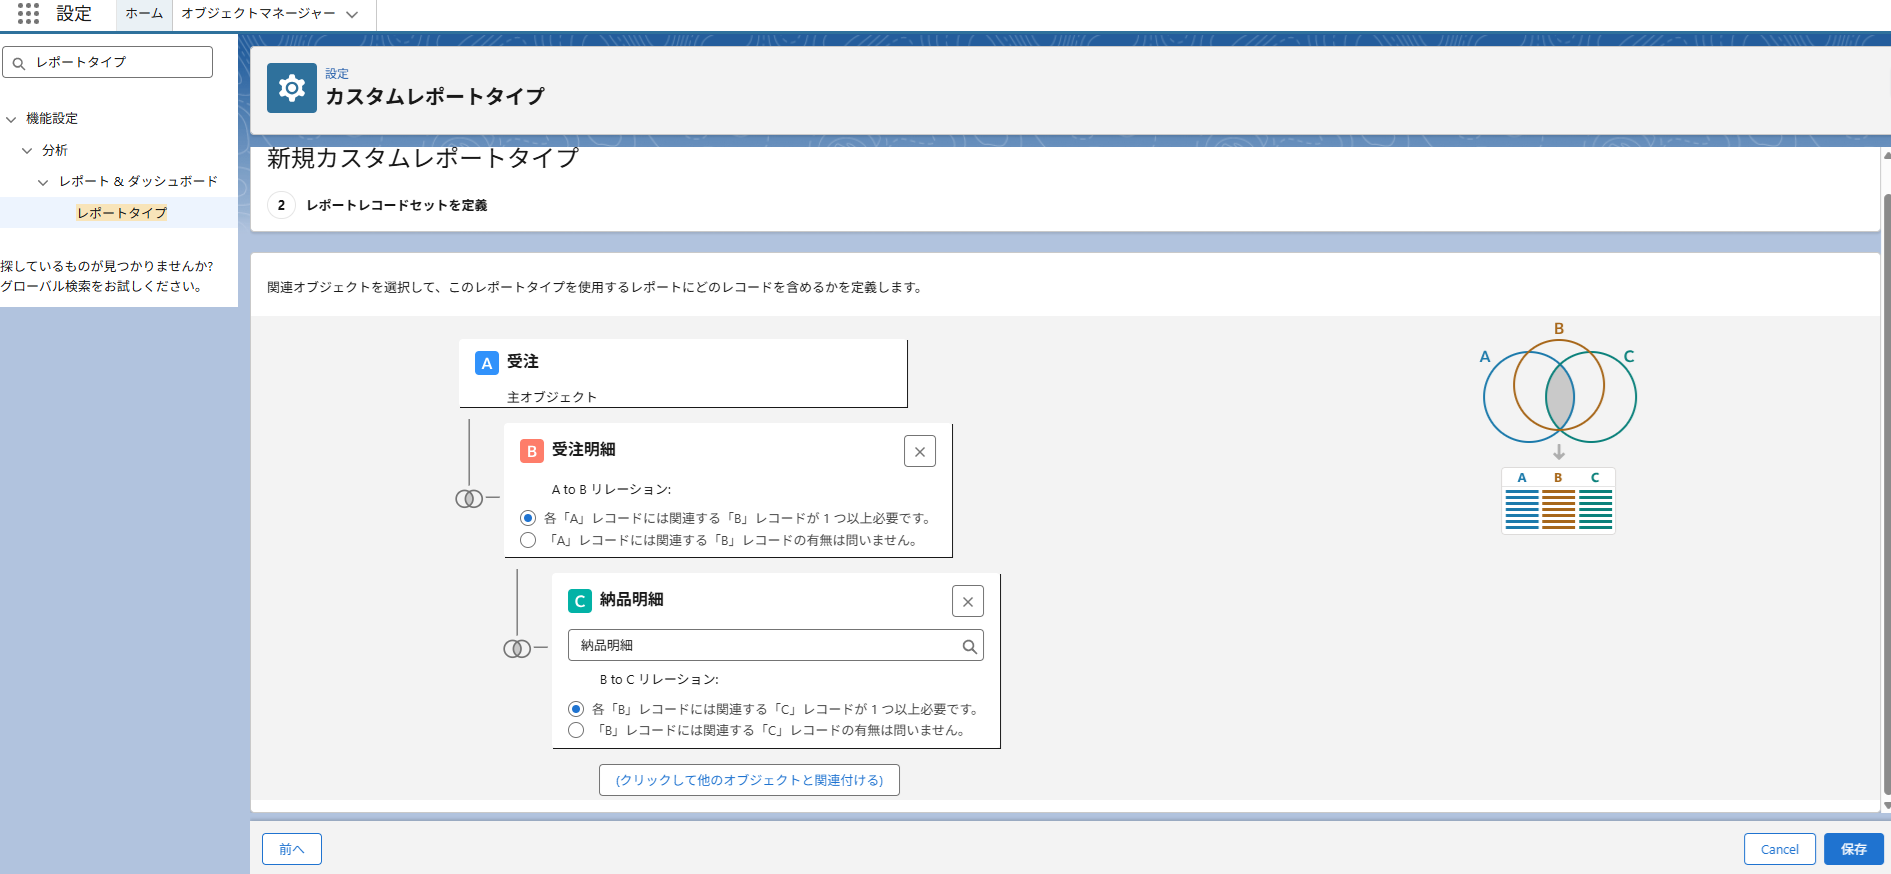Open the オブジェクトマネージャー tab dropdown chevron
The image size is (1891, 874).
[x=352, y=14]
